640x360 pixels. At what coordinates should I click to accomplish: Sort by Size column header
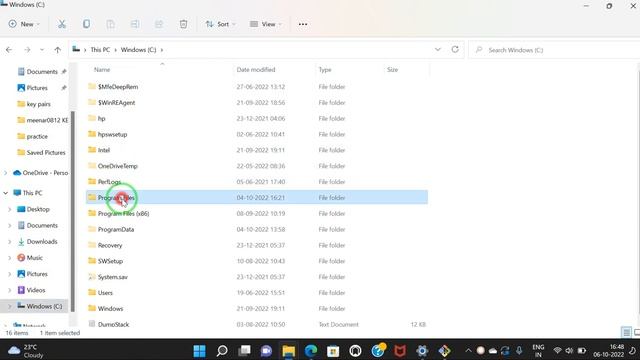[x=392, y=70]
